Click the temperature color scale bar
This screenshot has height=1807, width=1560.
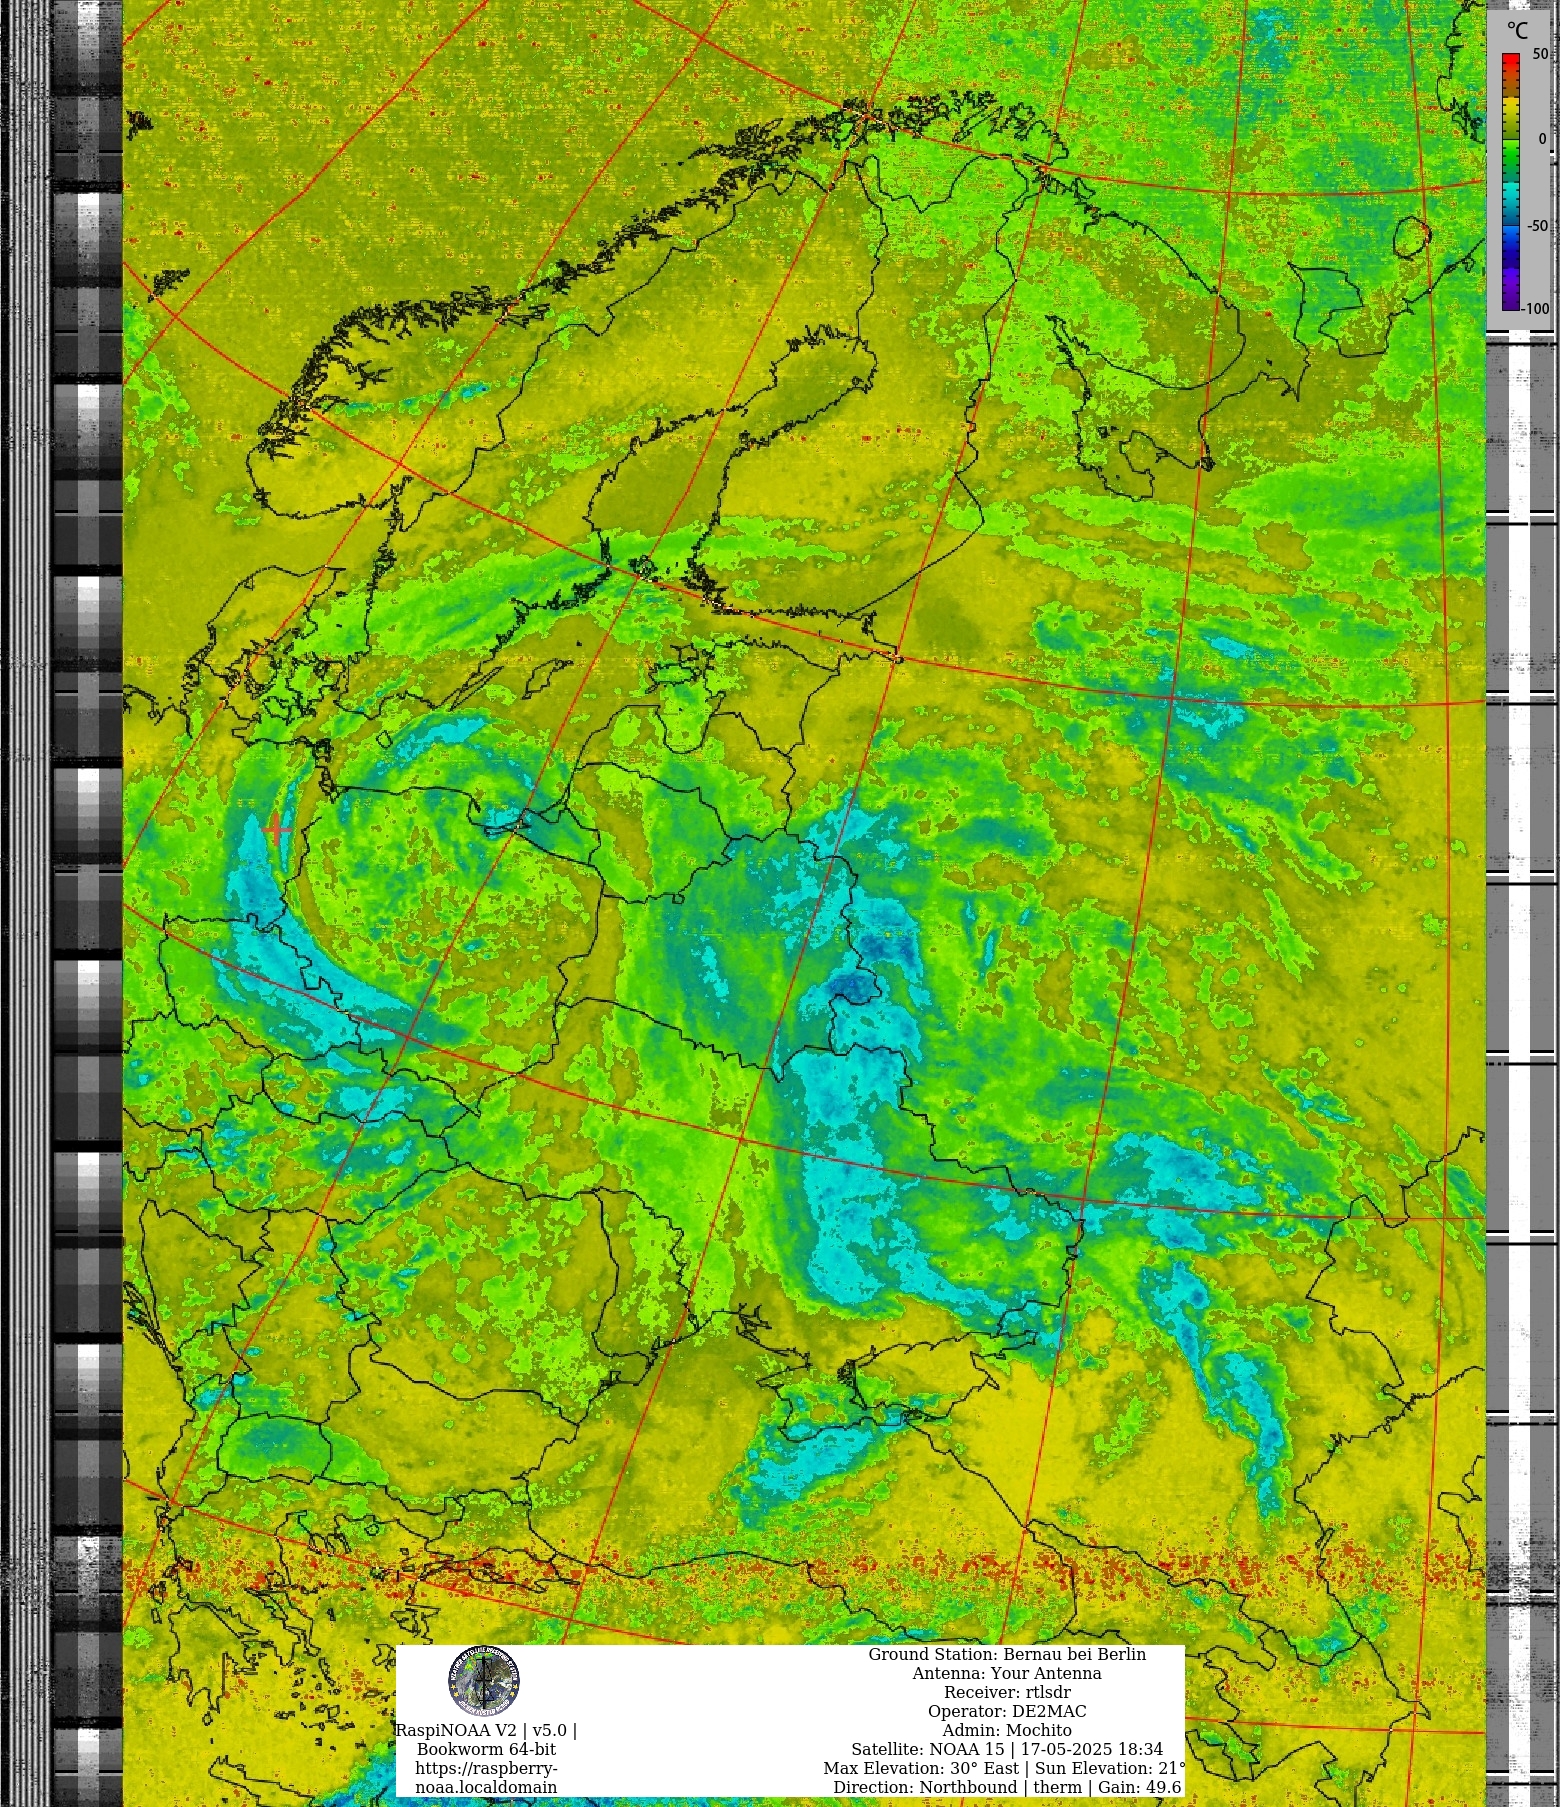coord(1510,181)
